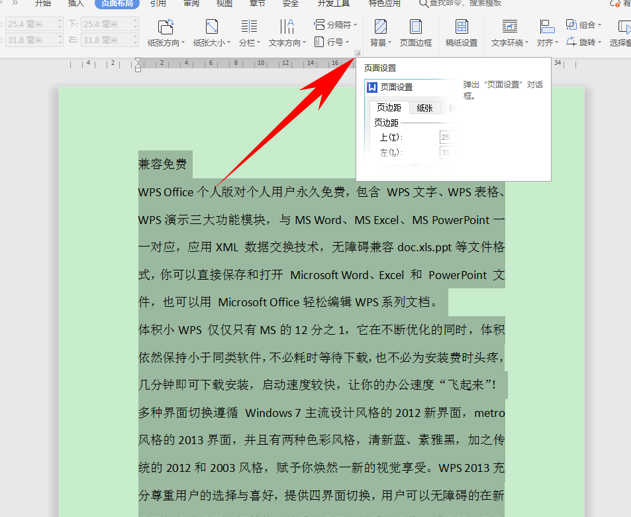Click the first-line indent marker on the ruler
Screen dimensions: 631x517
[x=138, y=61]
